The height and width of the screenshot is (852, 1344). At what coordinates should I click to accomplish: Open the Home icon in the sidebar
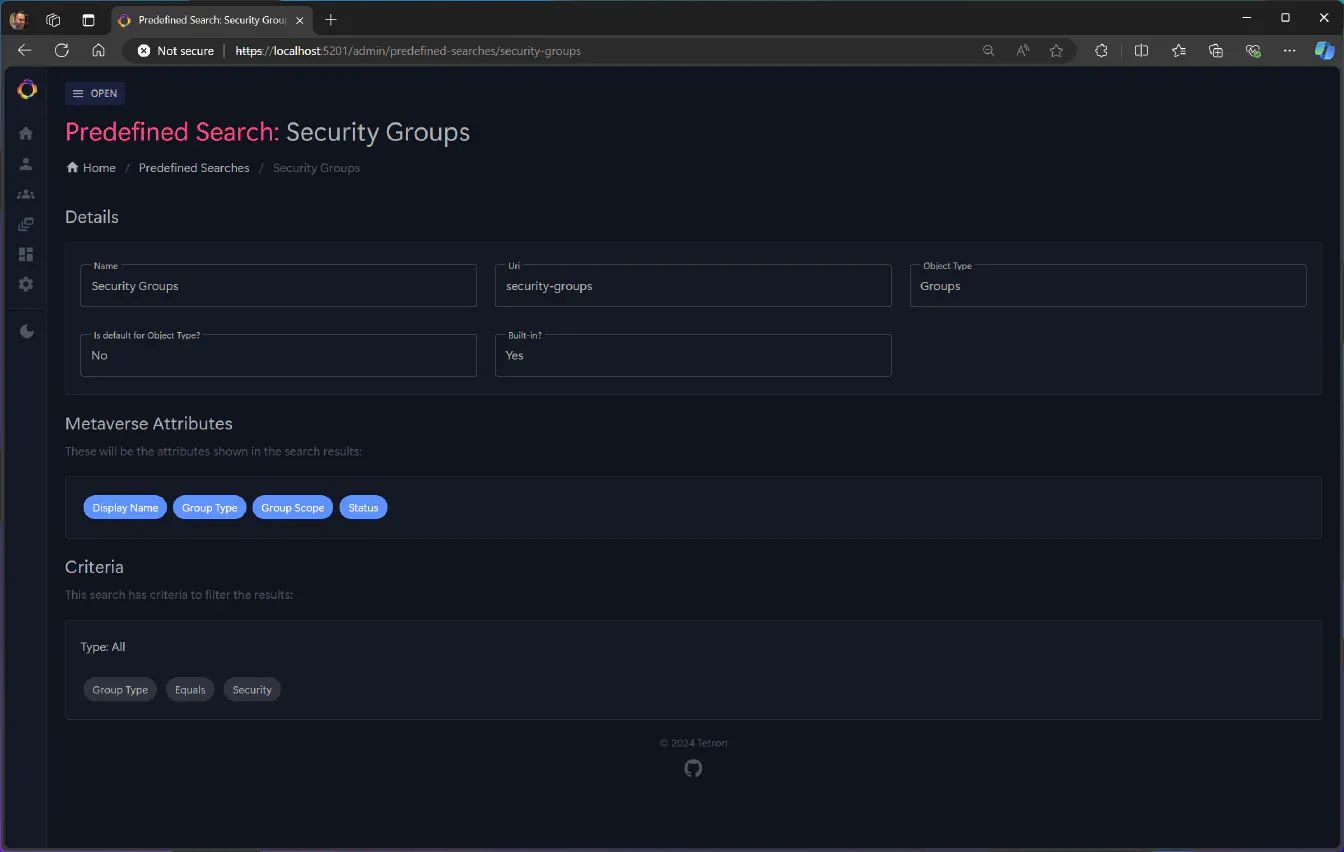[25, 133]
